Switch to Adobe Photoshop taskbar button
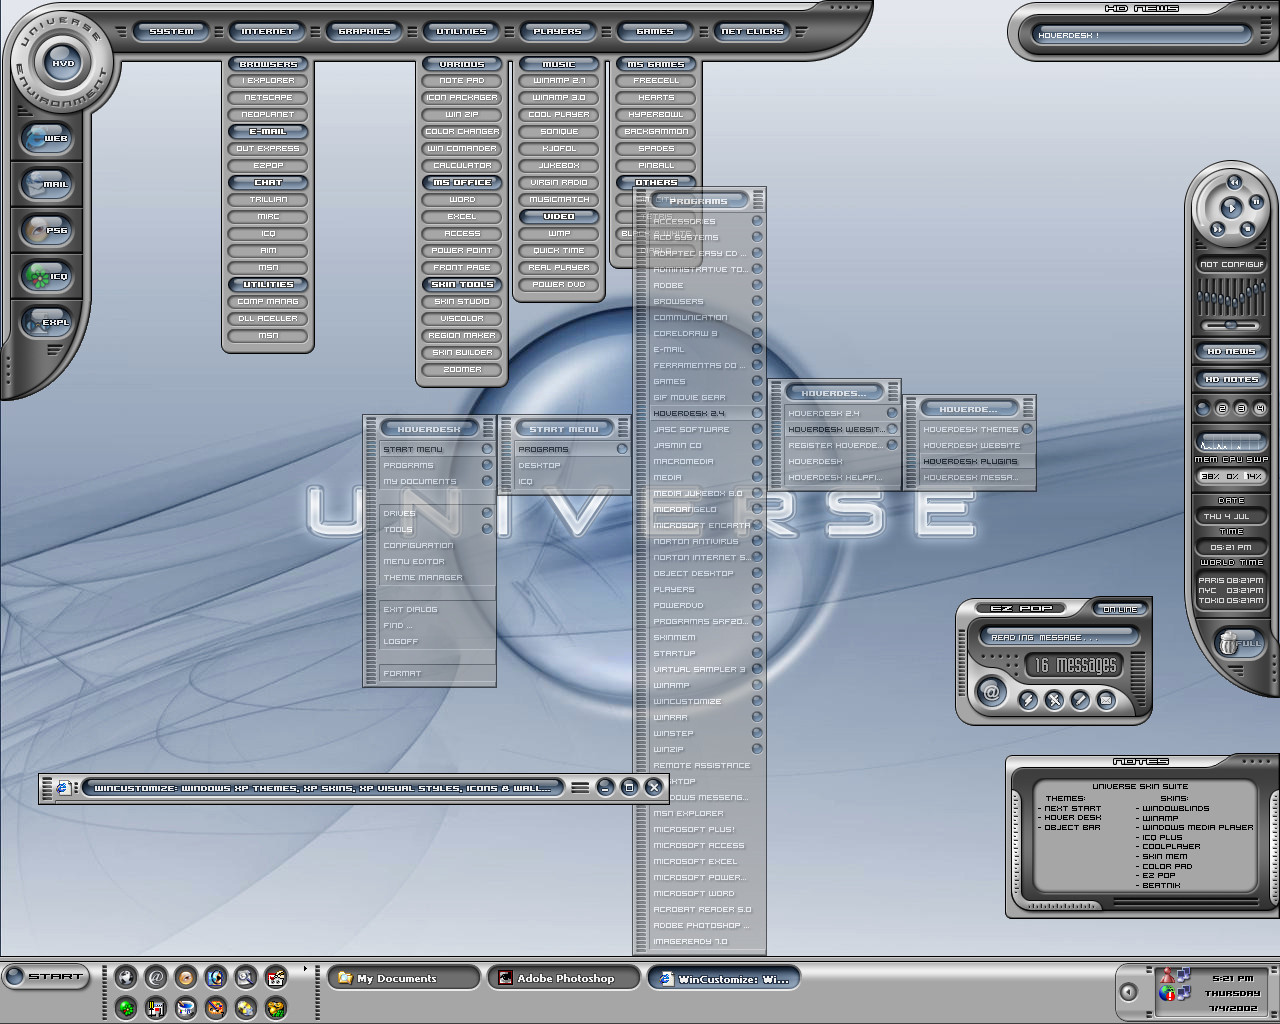The width and height of the screenshot is (1280, 1024). click(564, 978)
